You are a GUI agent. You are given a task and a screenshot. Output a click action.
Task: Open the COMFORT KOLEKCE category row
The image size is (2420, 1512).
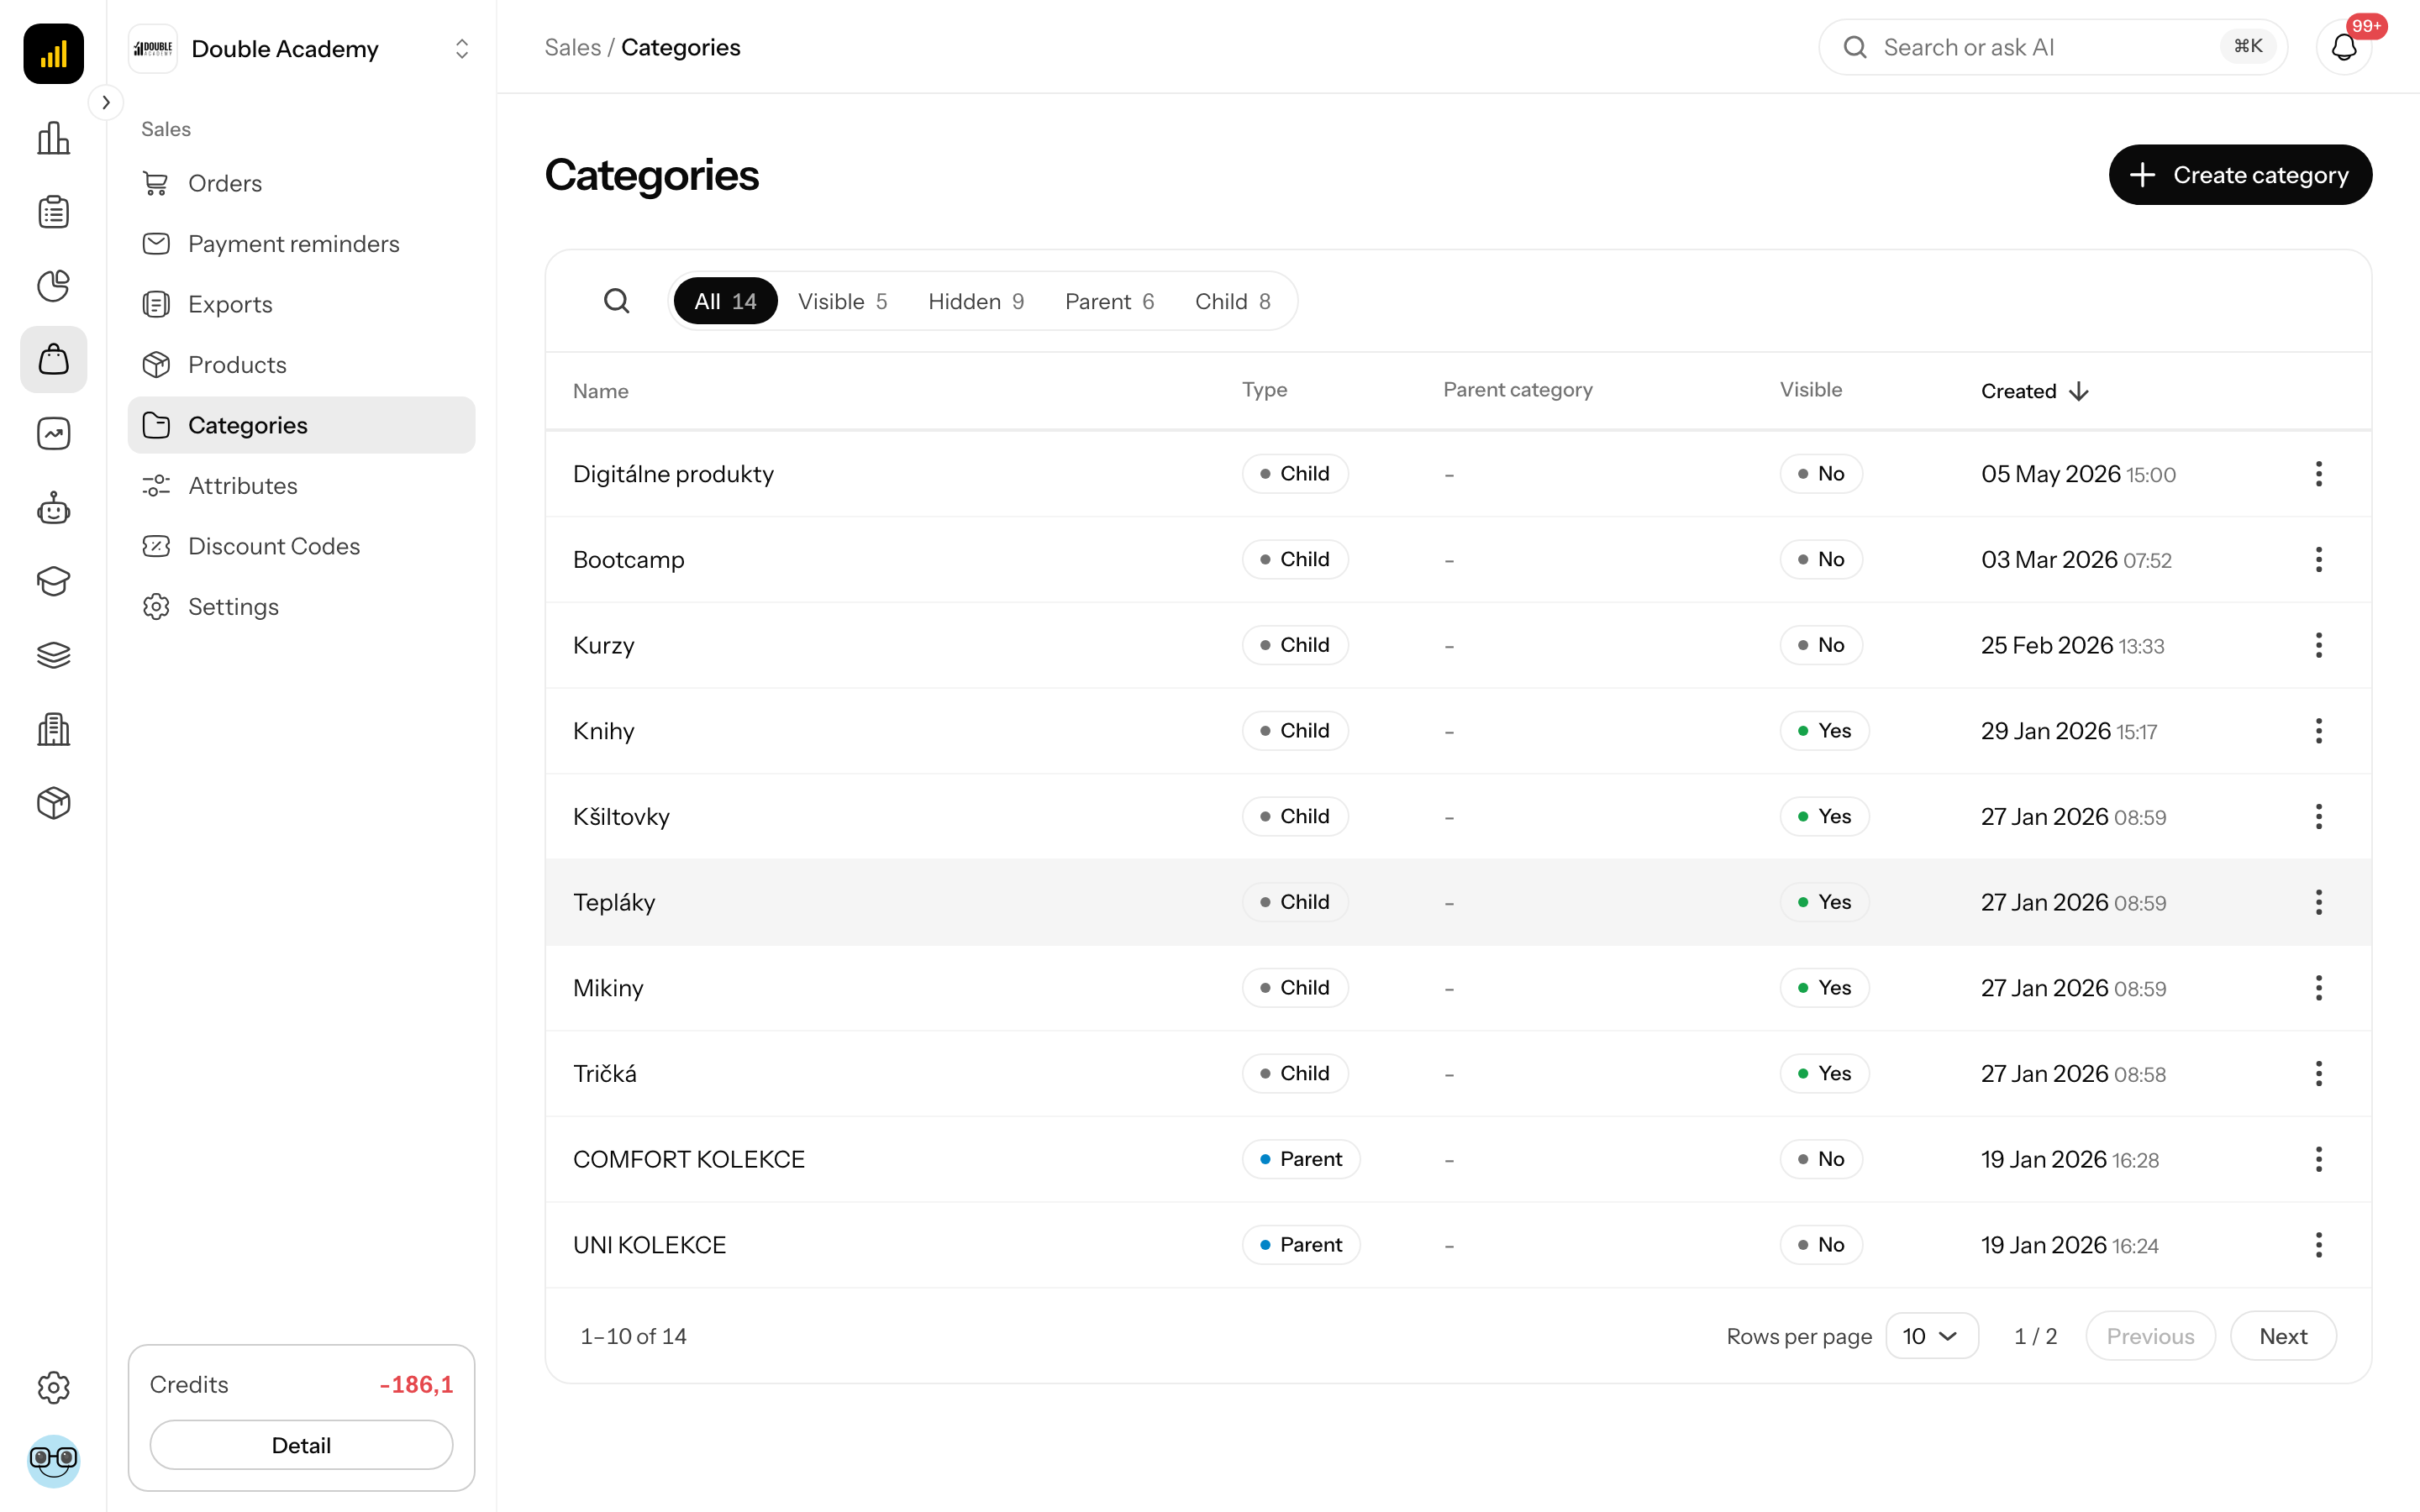coord(1458,1159)
